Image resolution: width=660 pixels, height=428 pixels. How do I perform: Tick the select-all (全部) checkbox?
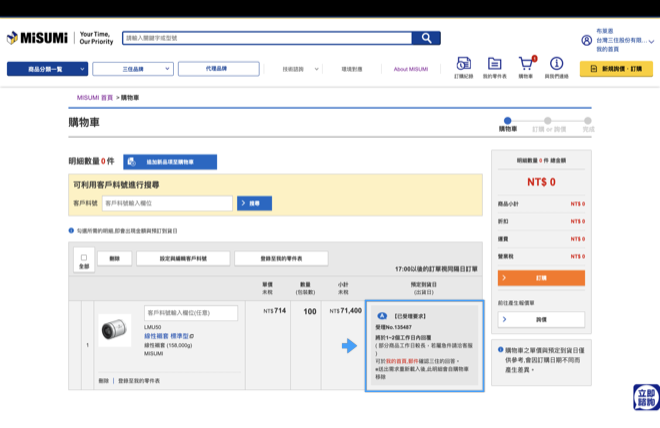tap(84, 258)
